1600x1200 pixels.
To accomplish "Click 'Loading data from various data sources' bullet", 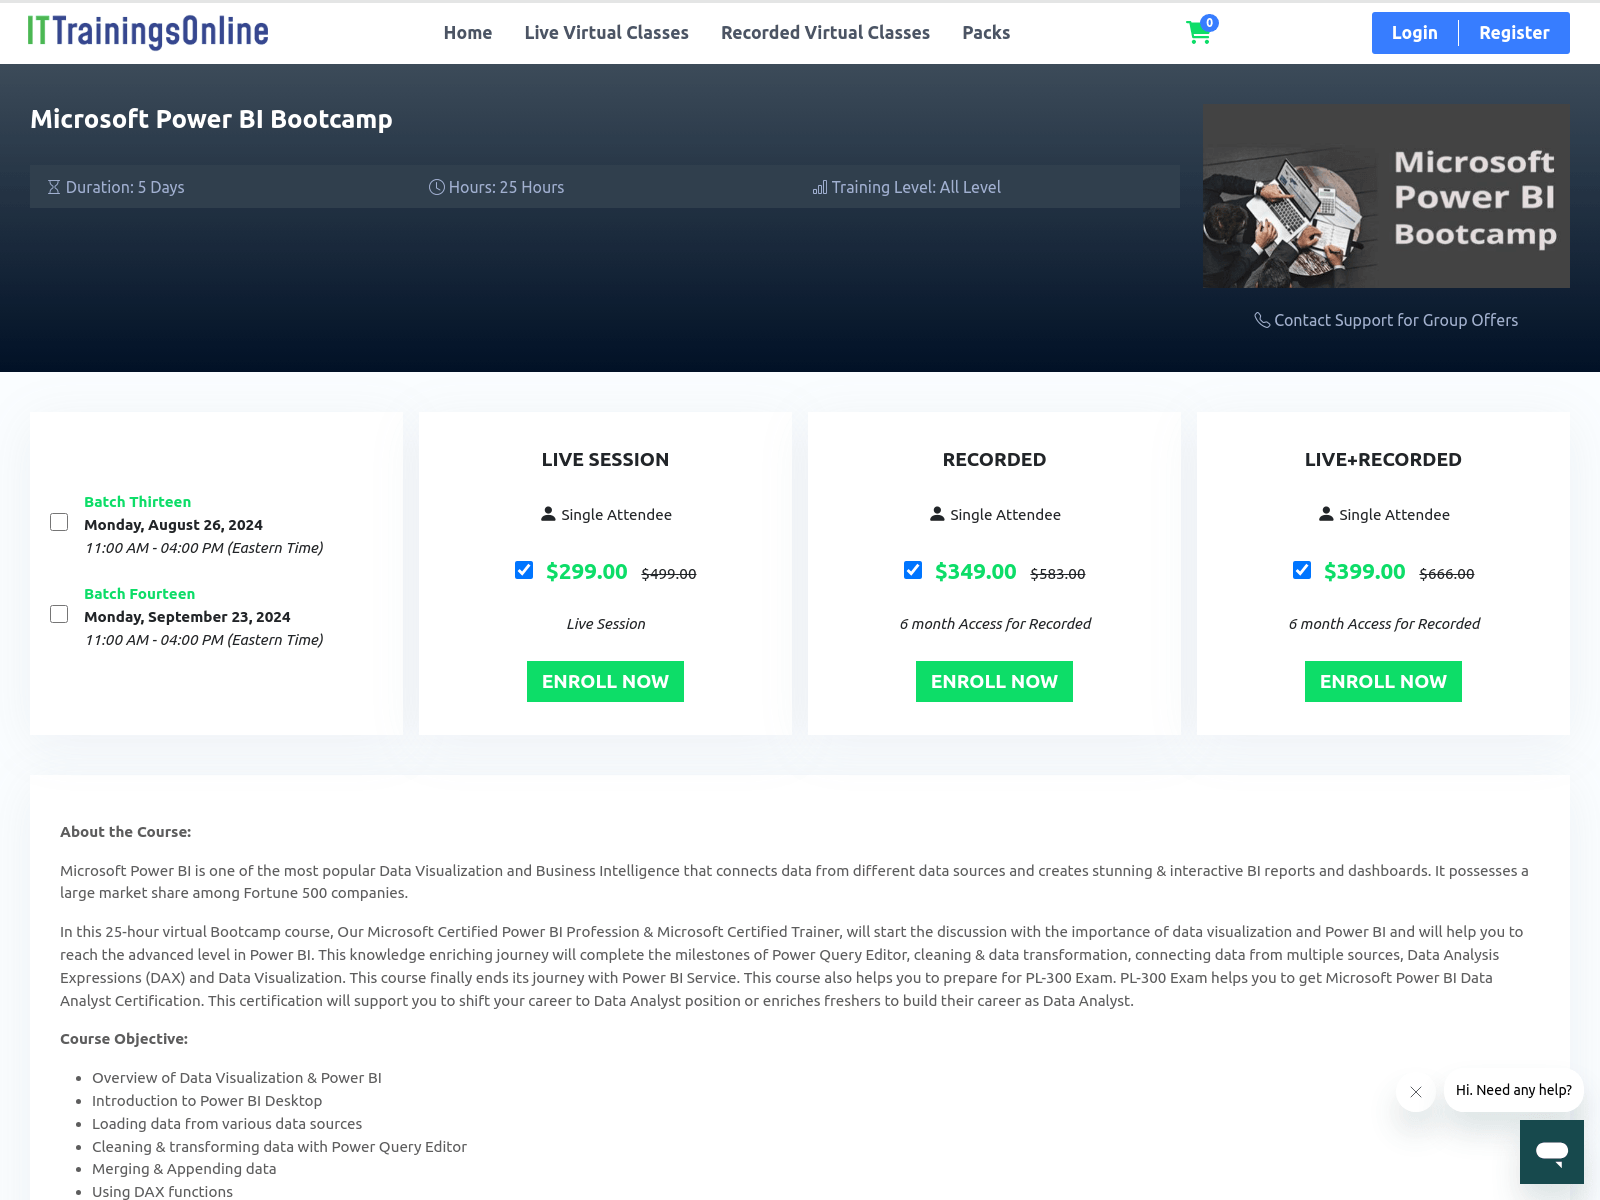I will tap(227, 1124).
